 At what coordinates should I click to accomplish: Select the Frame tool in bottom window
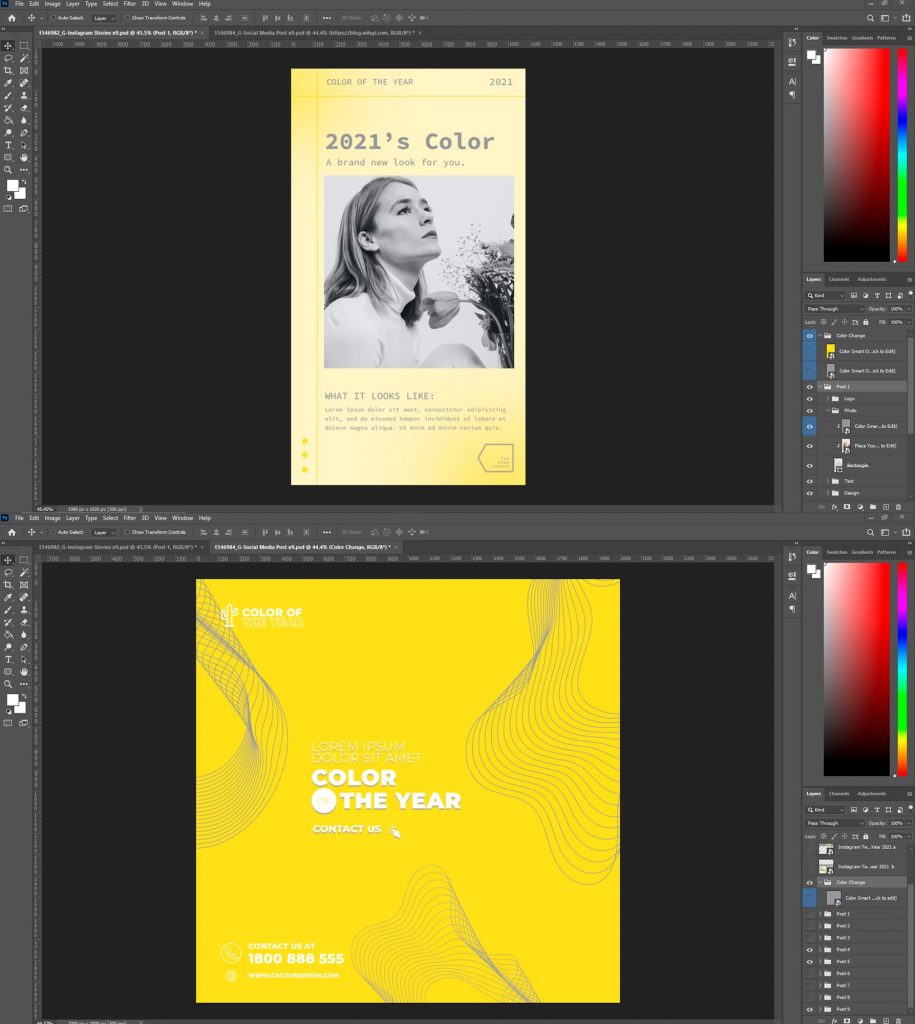24,584
